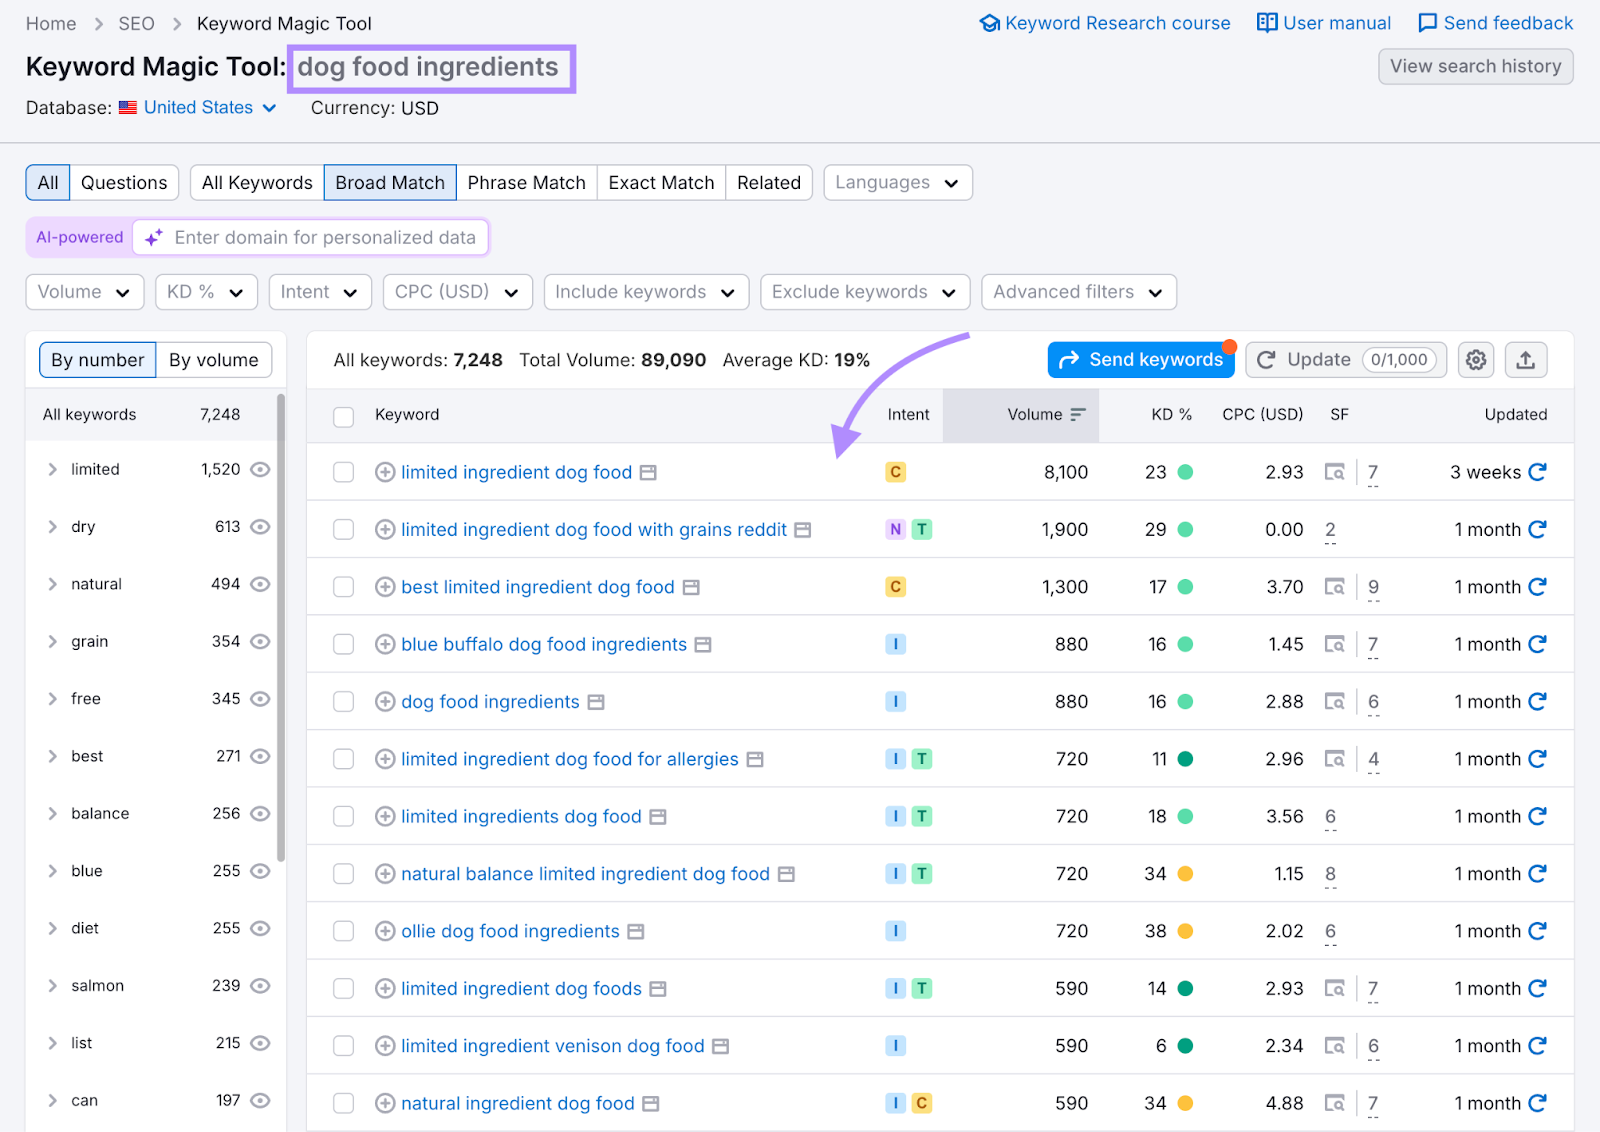Click the export icon next to Update button
The height and width of the screenshot is (1132, 1600).
1526,360
